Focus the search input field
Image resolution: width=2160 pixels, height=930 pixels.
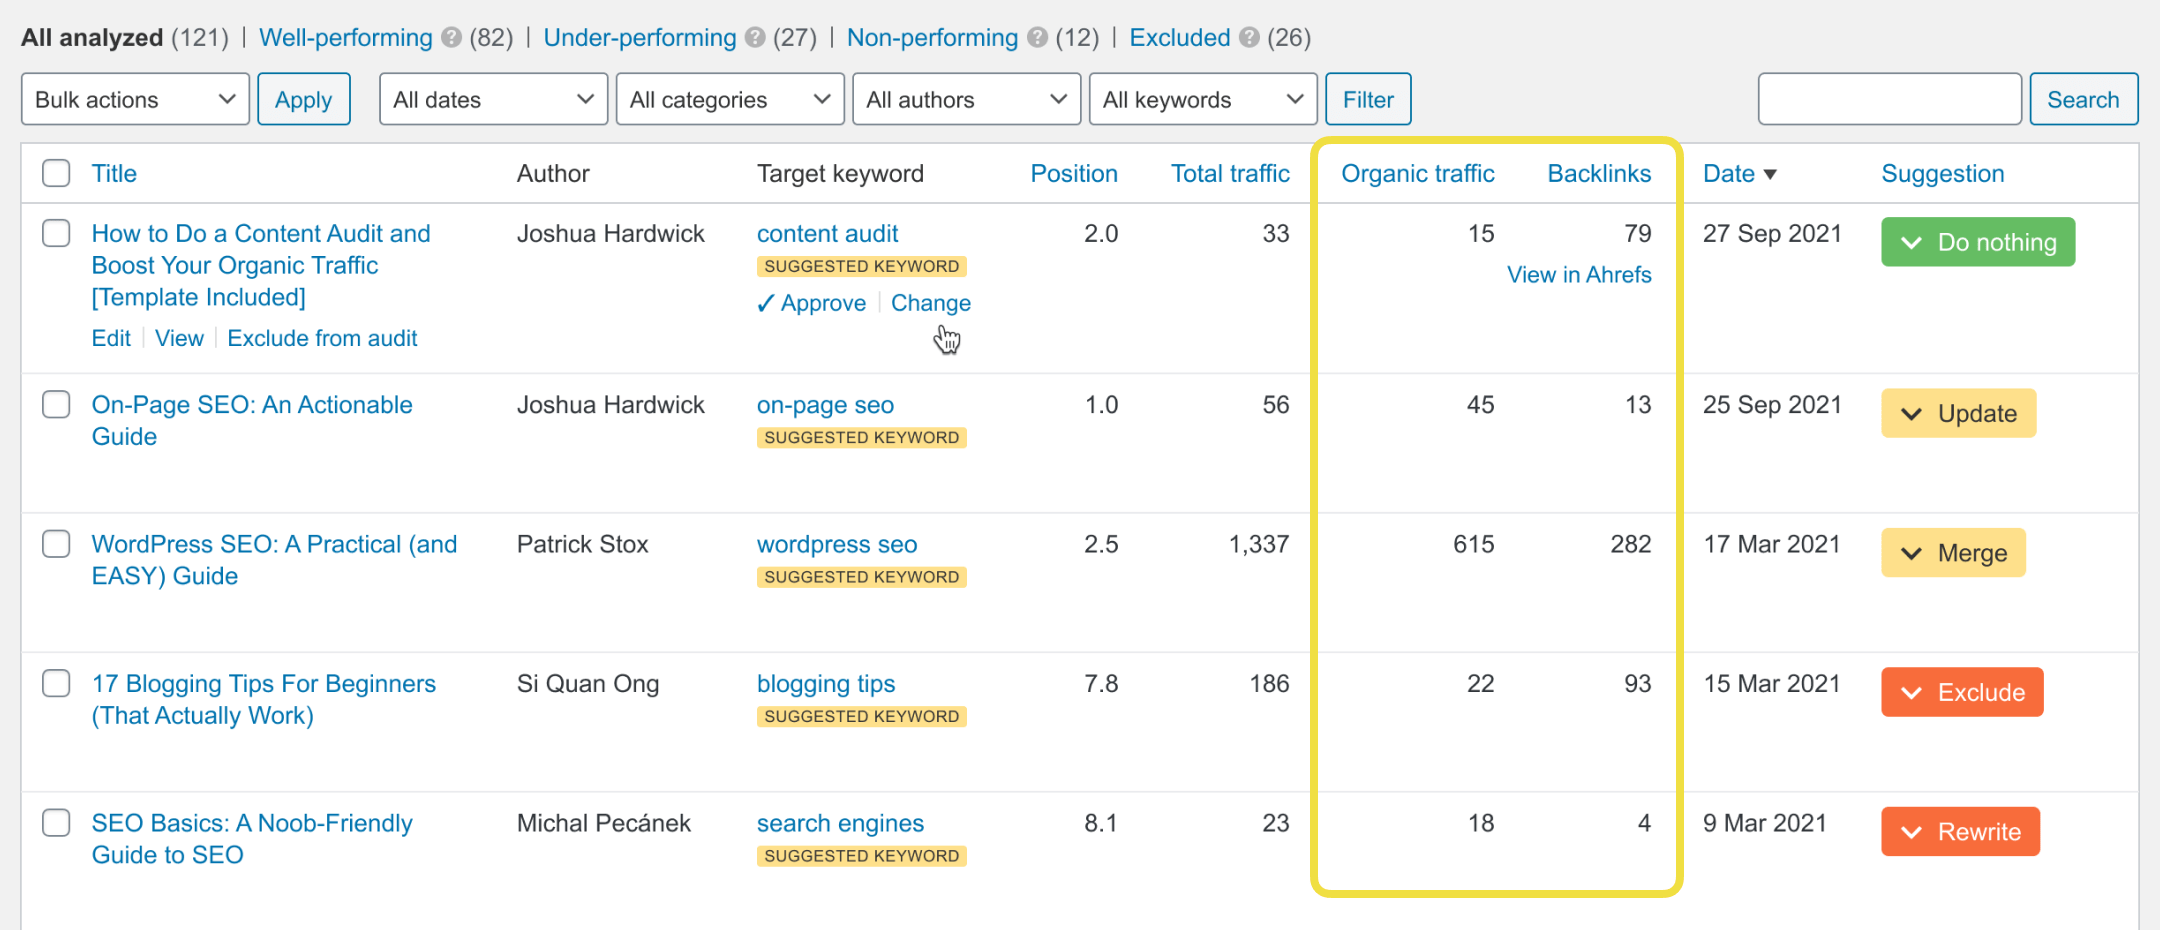[1889, 99]
